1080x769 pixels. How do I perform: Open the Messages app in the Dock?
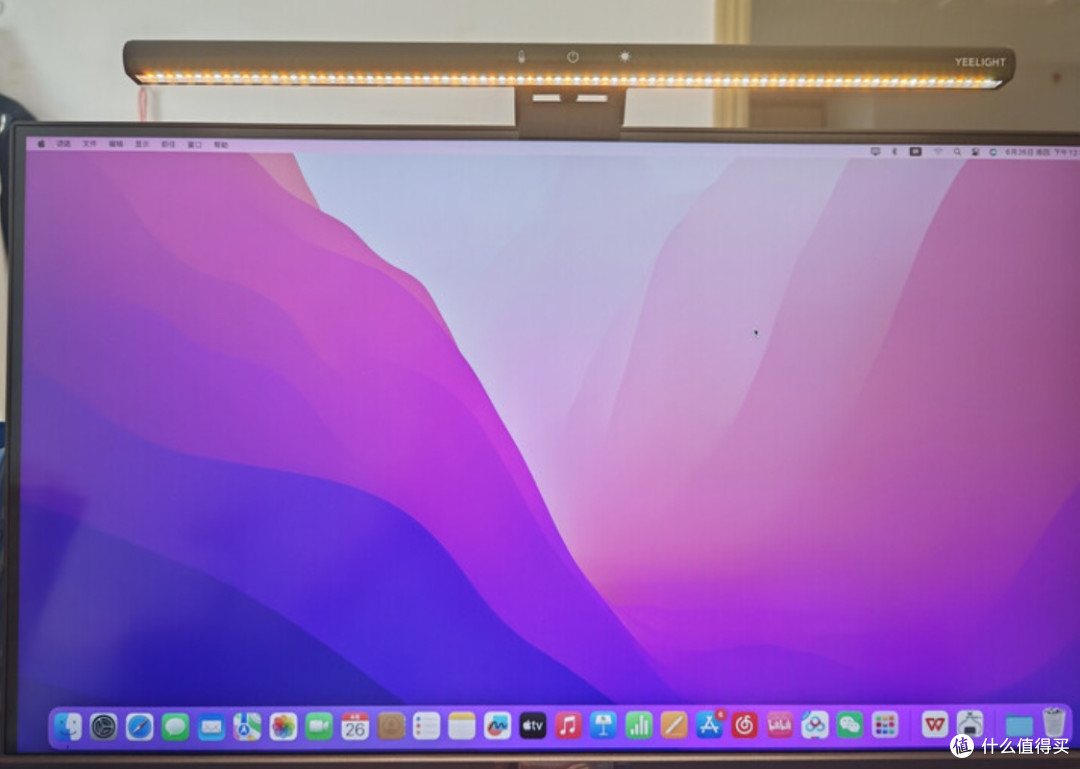click(x=176, y=727)
